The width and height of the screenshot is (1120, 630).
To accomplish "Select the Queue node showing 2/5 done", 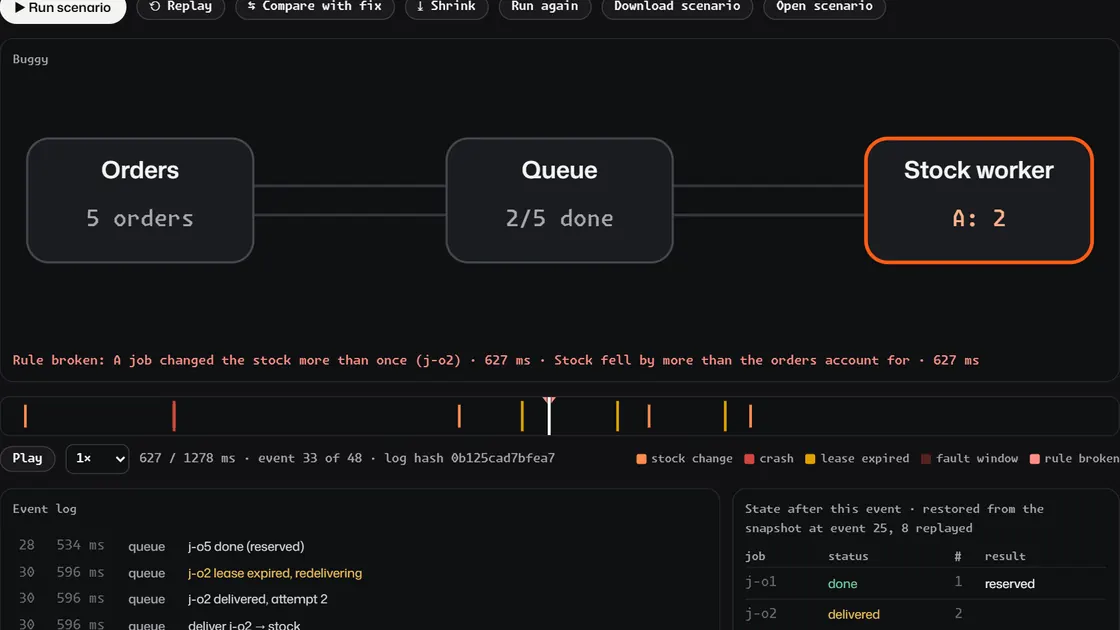I will (559, 200).
